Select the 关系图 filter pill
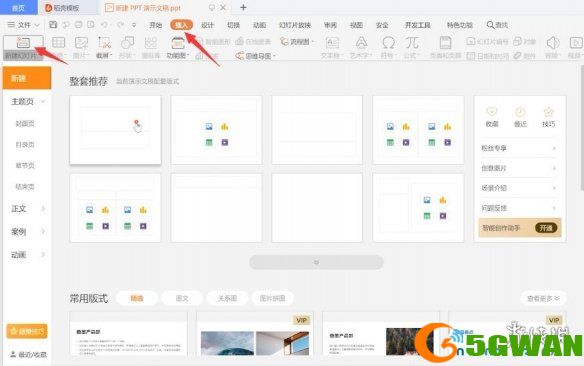Screen dimensions: 584x366 pos(227,298)
